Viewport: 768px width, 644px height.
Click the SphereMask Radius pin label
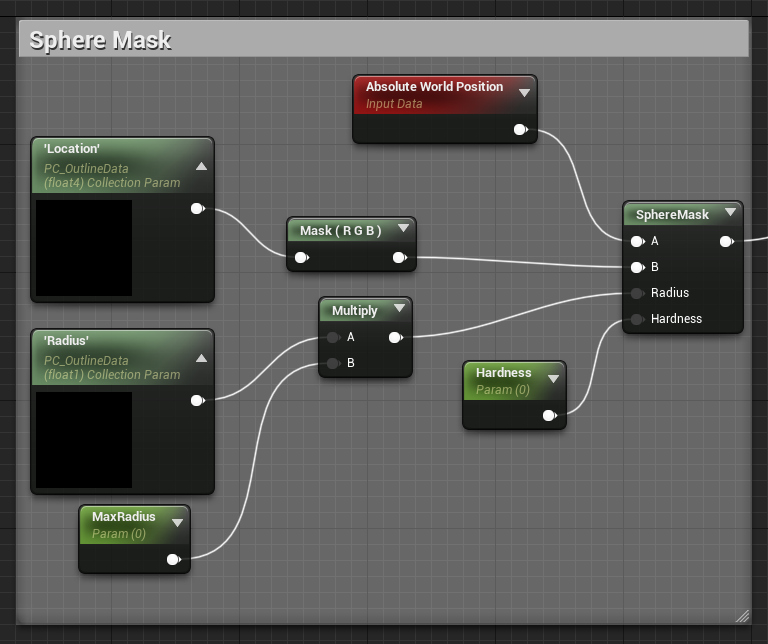coord(670,293)
